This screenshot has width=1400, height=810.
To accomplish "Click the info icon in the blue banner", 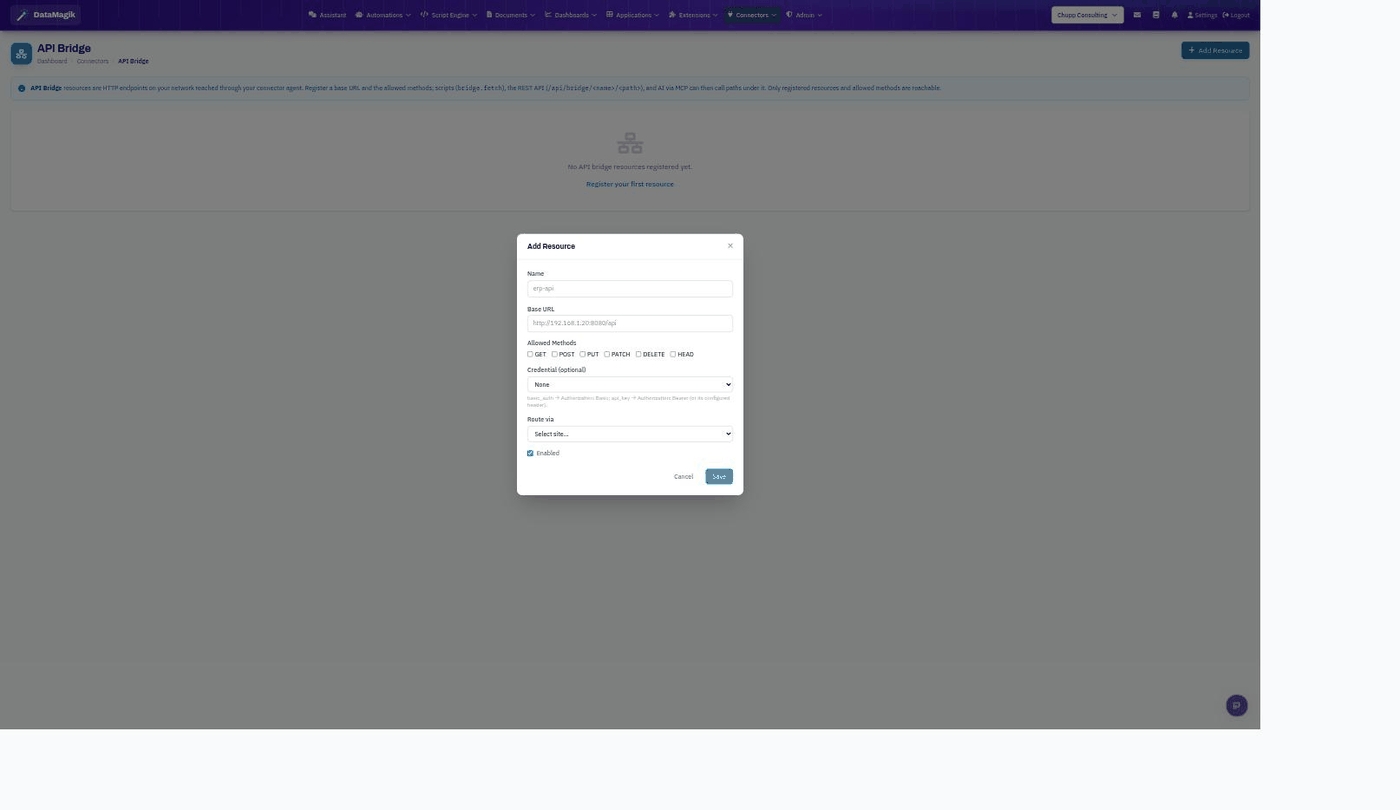I will point(22,88).
